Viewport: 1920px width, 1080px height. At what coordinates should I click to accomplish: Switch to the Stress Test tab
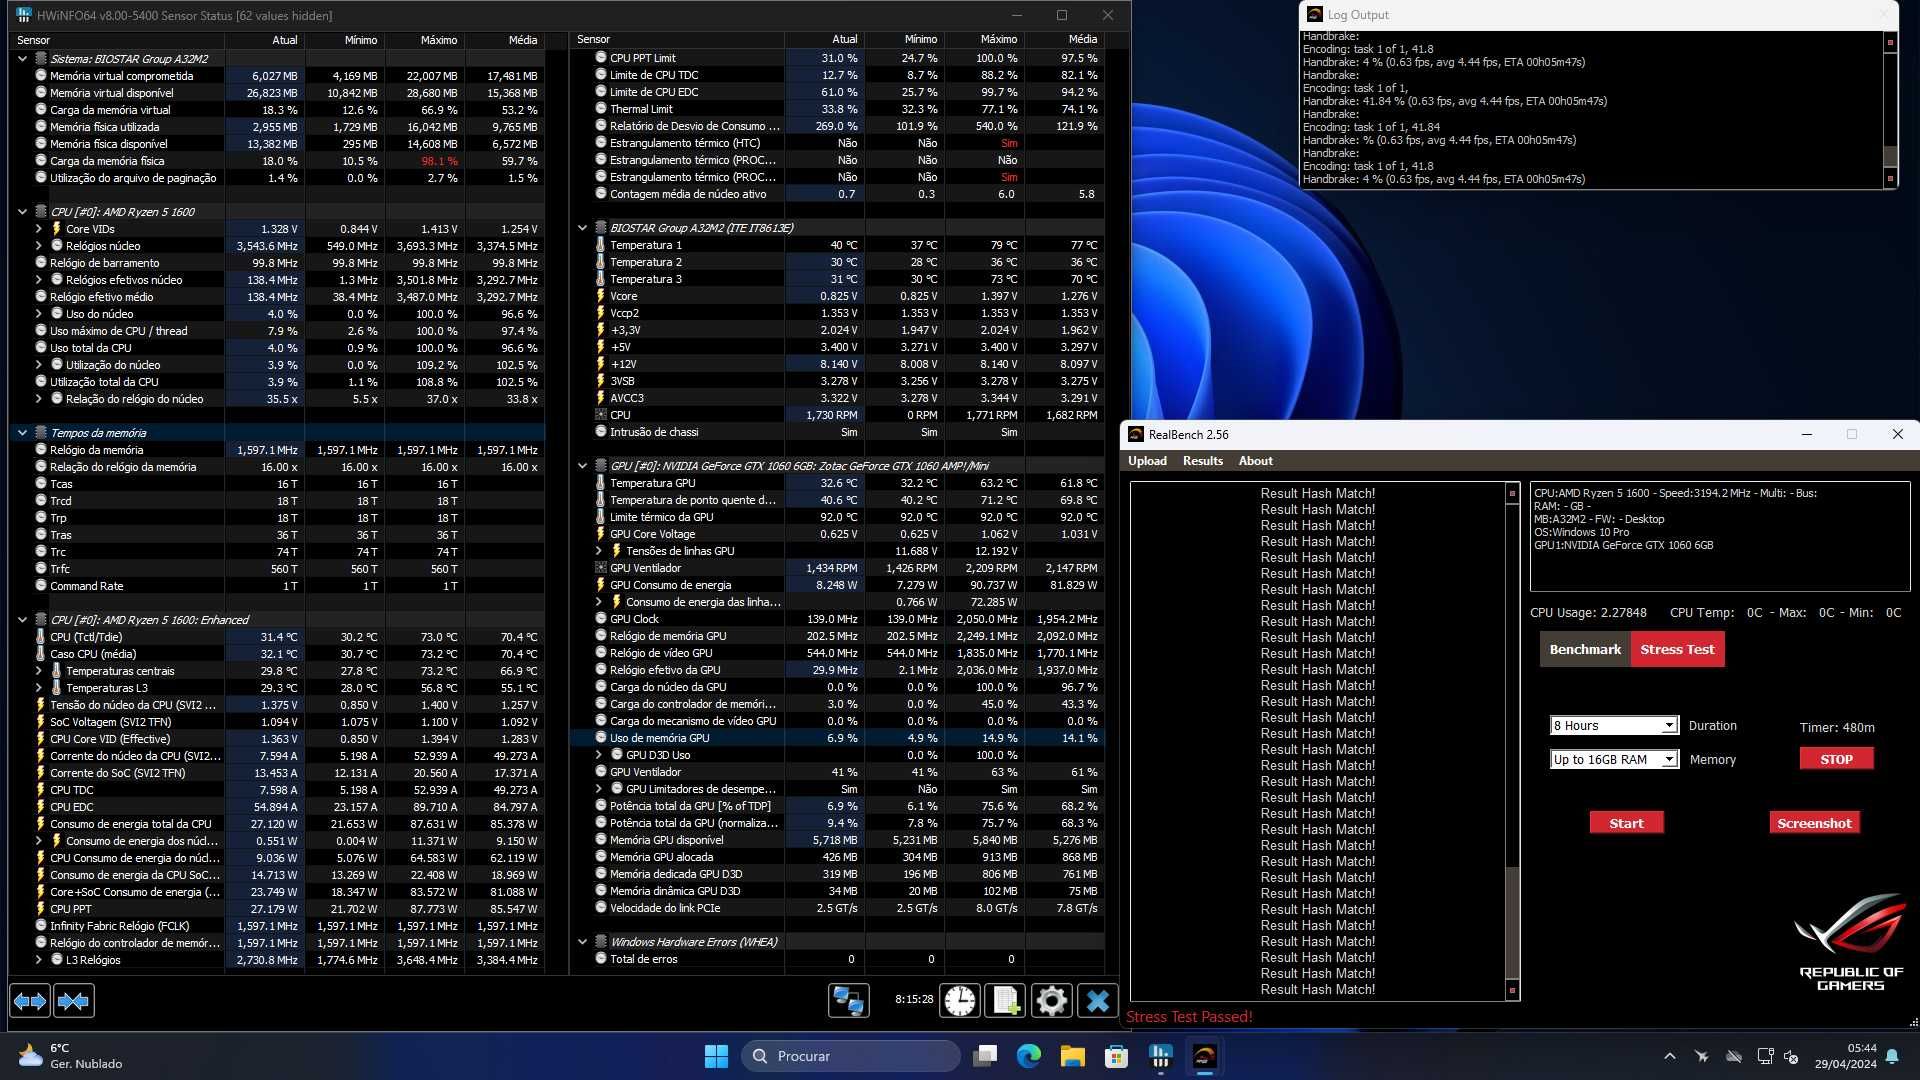tap(1677, 649)
